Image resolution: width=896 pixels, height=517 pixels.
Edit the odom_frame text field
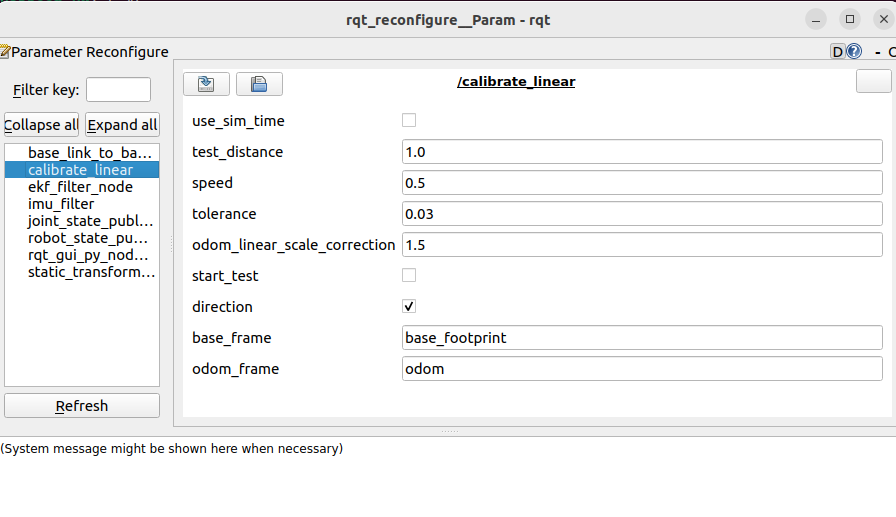[642, 368]
